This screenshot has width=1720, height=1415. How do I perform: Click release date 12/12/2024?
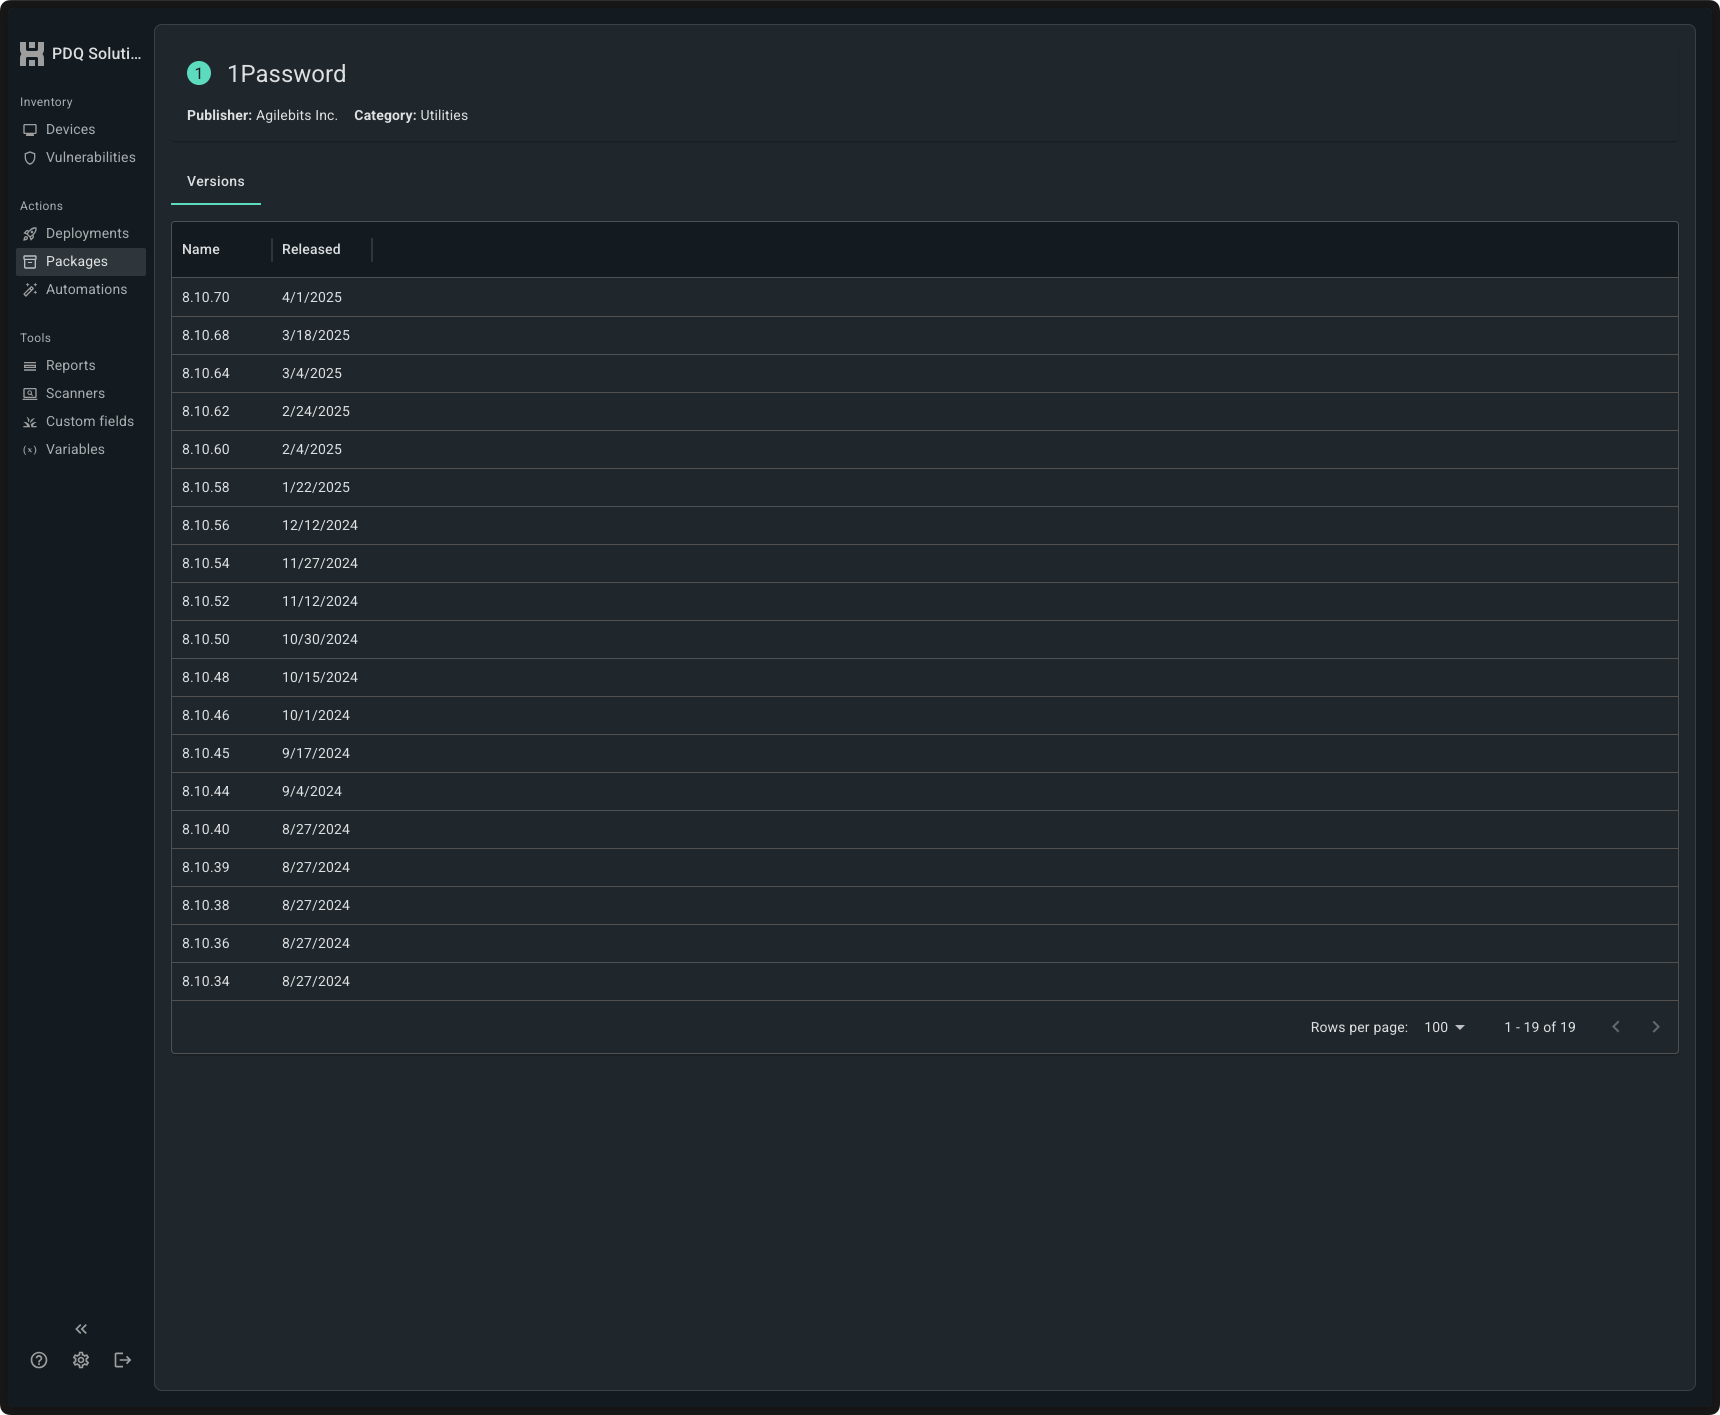point(320,526)
